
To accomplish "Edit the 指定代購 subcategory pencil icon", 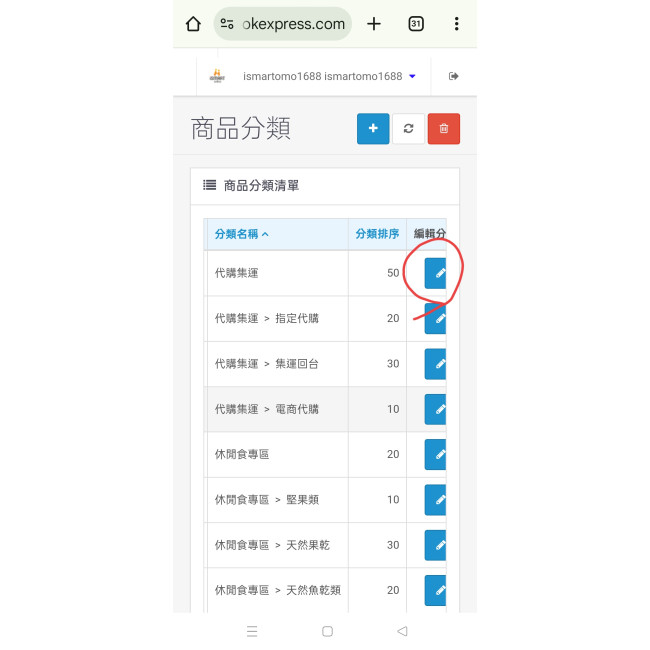I will [x=437, y=319].
